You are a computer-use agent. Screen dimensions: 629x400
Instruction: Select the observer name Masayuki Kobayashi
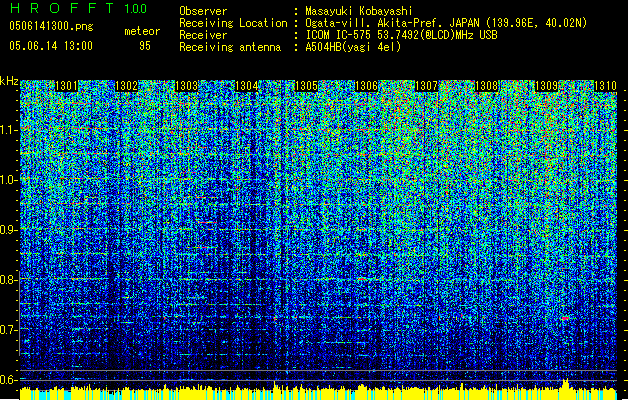360,11
